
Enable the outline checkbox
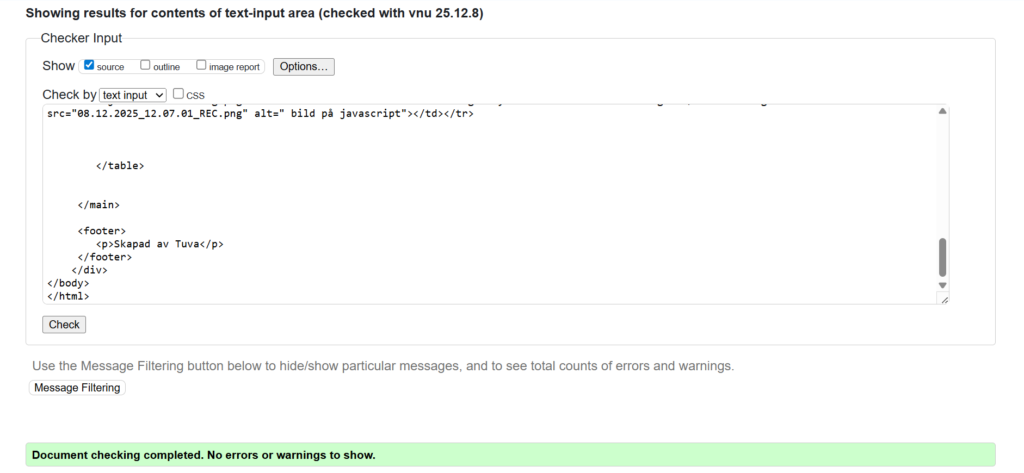coord(146,66)
